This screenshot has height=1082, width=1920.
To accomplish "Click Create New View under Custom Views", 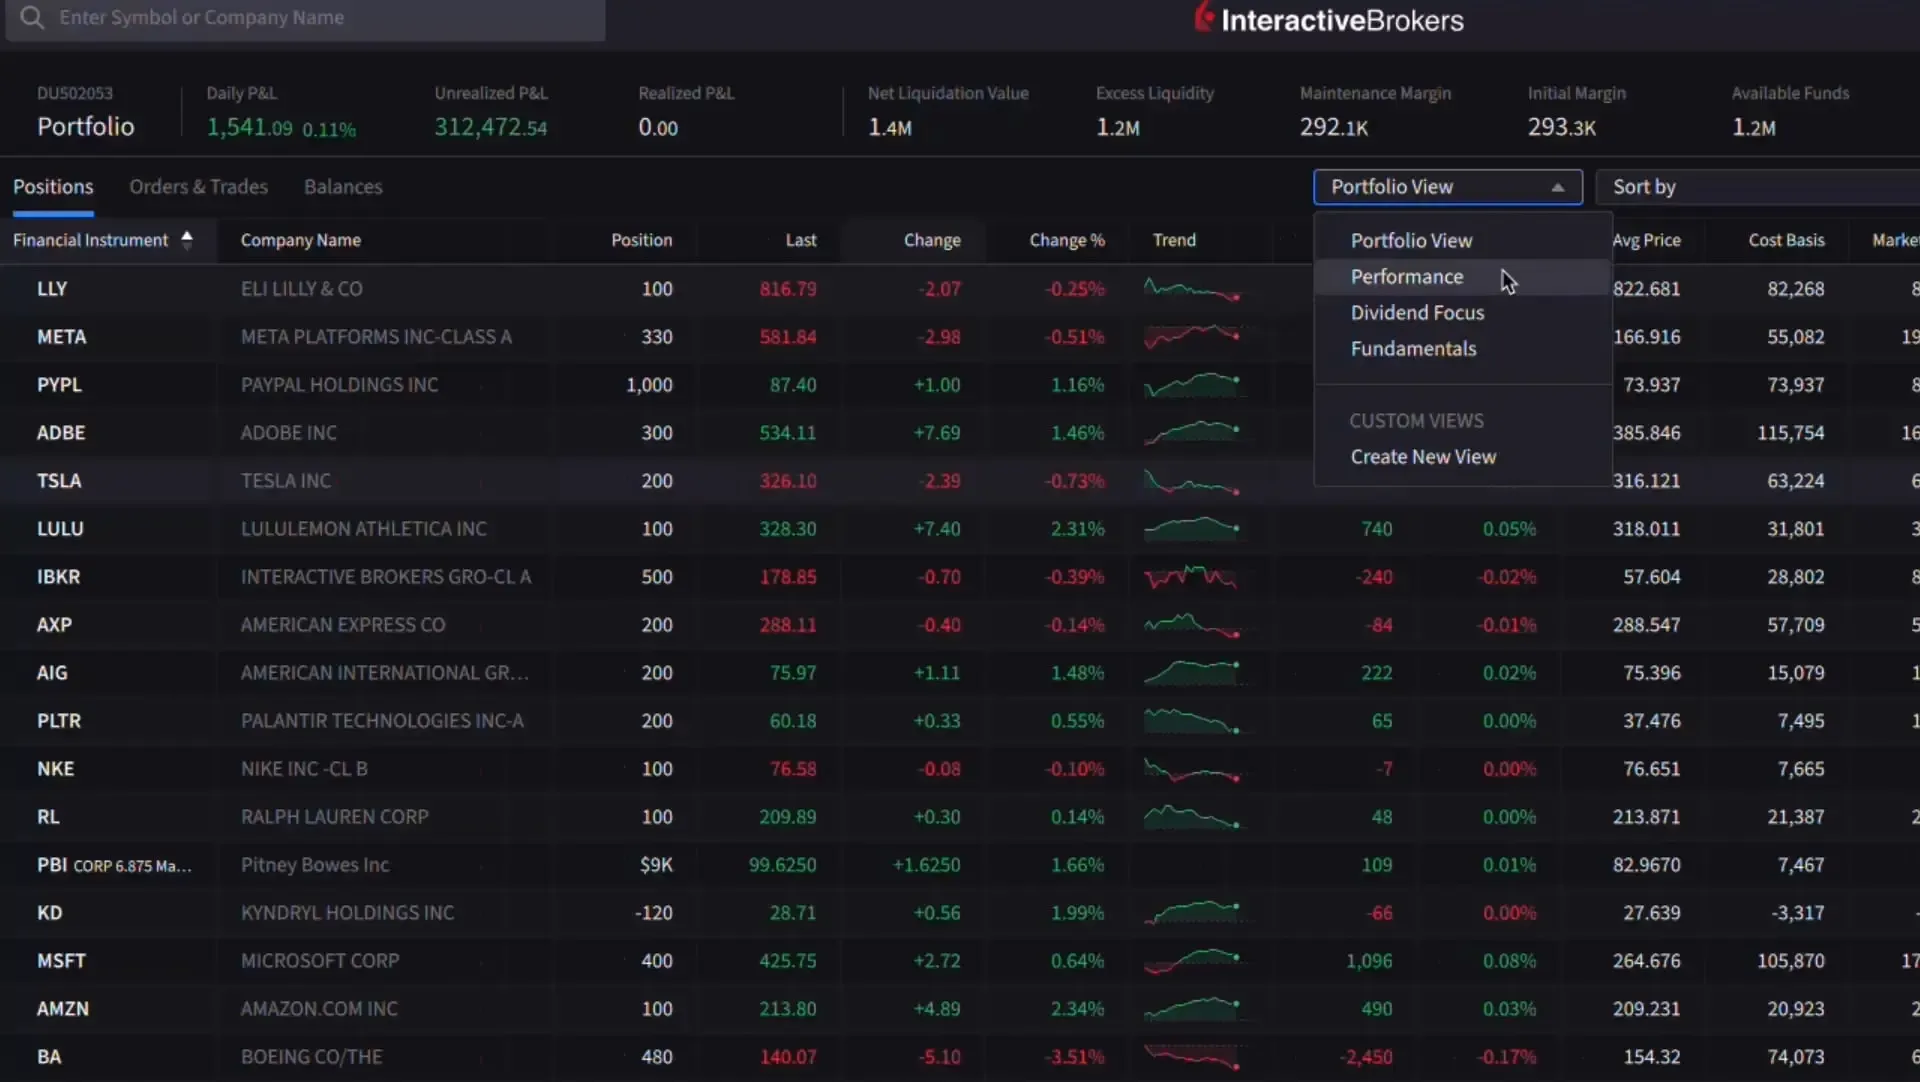I will pyautogui.click(x=1423, y=456).
